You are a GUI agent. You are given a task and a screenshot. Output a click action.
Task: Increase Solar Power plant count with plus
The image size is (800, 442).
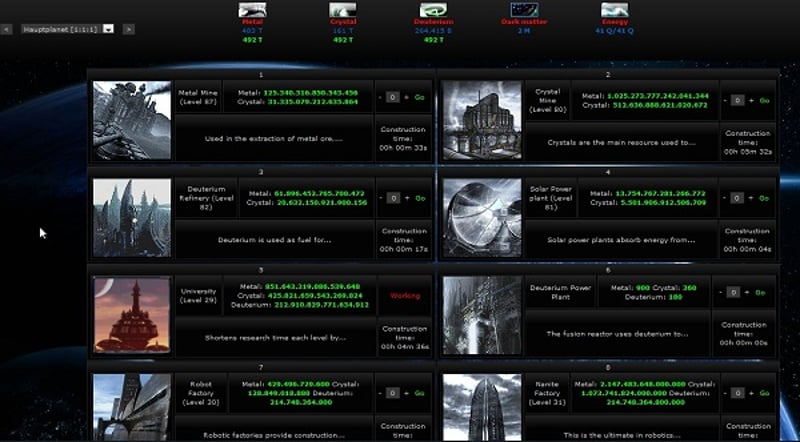coord(751,198)
